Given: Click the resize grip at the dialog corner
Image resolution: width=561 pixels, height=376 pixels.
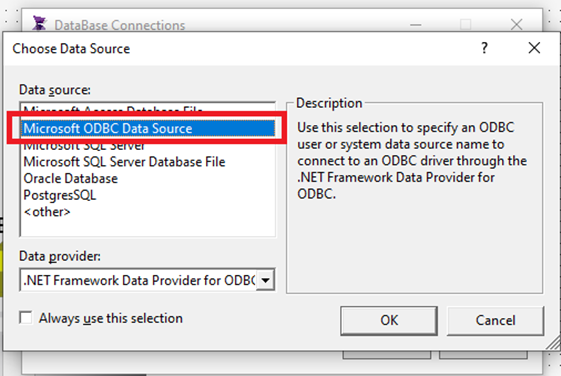Looking at the screenshot, I should [553, 343].
